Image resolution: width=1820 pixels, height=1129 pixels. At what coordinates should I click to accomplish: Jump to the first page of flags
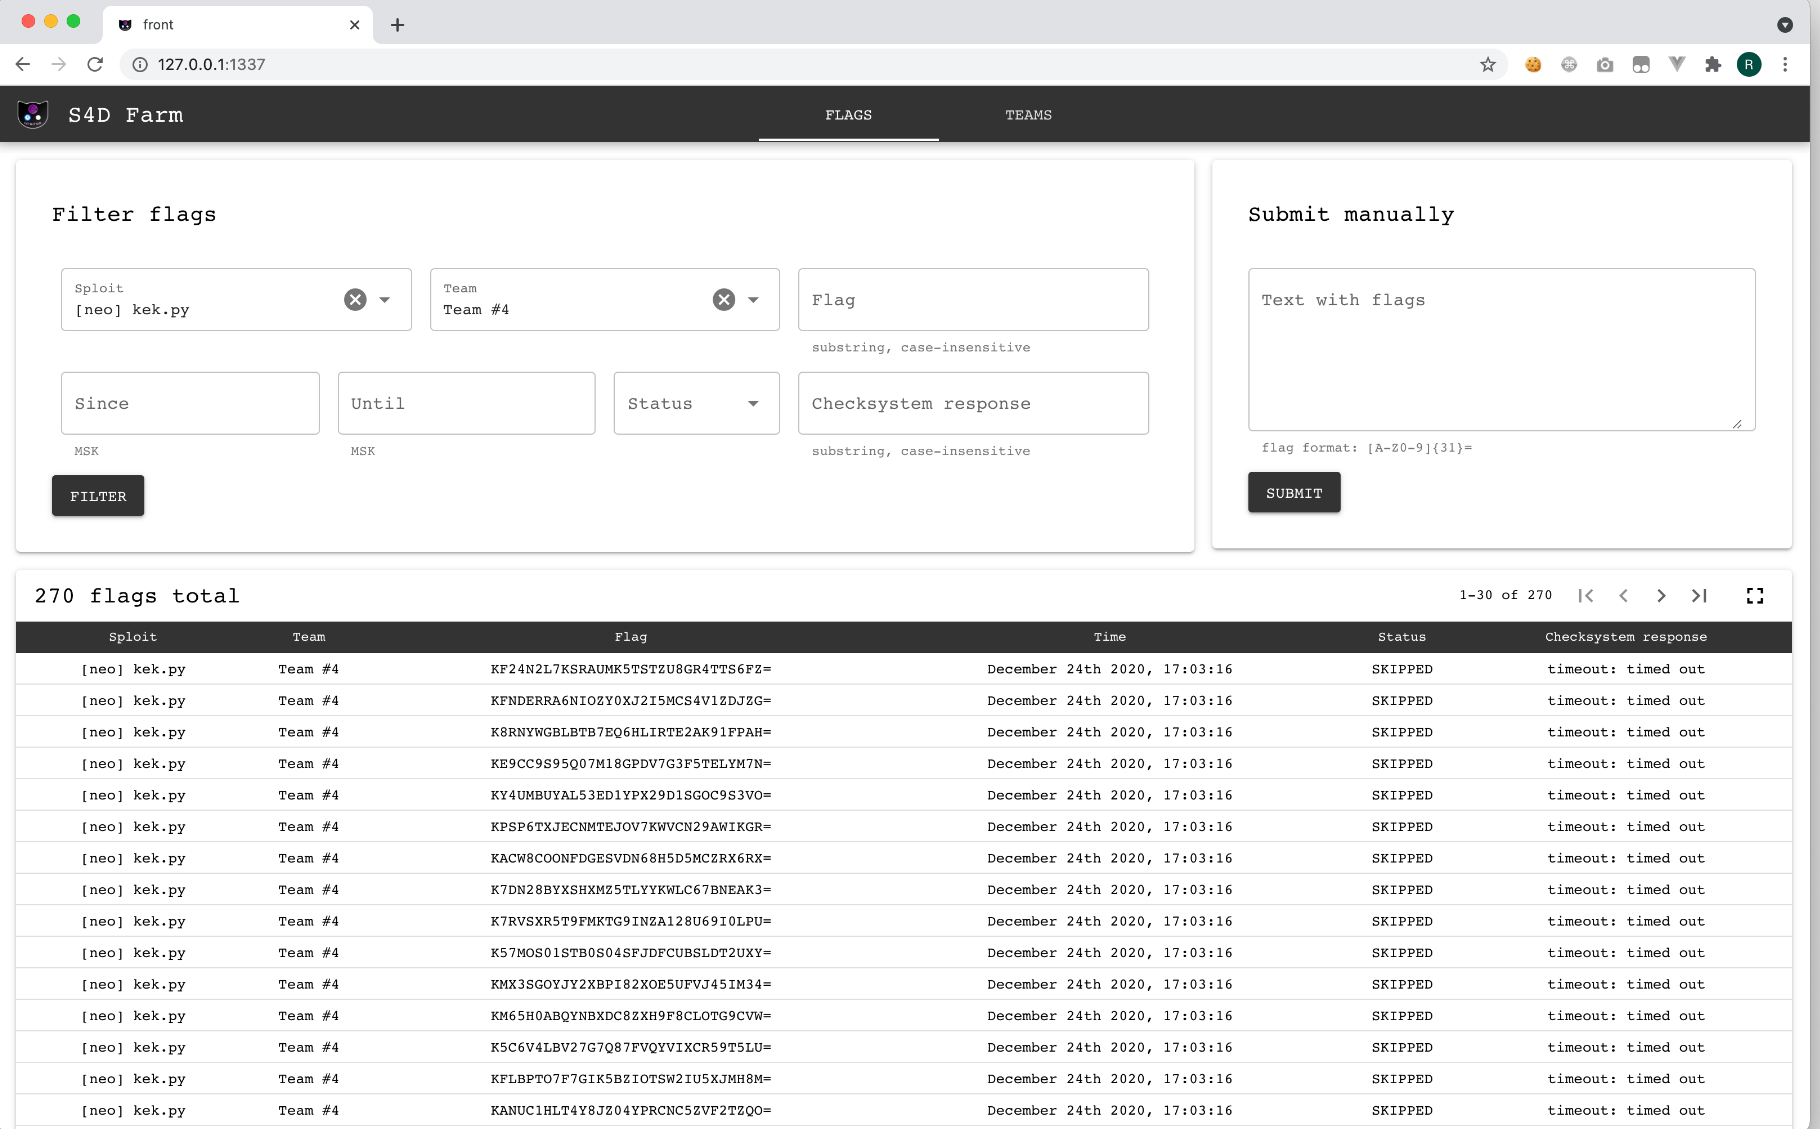coord(1586,596)
